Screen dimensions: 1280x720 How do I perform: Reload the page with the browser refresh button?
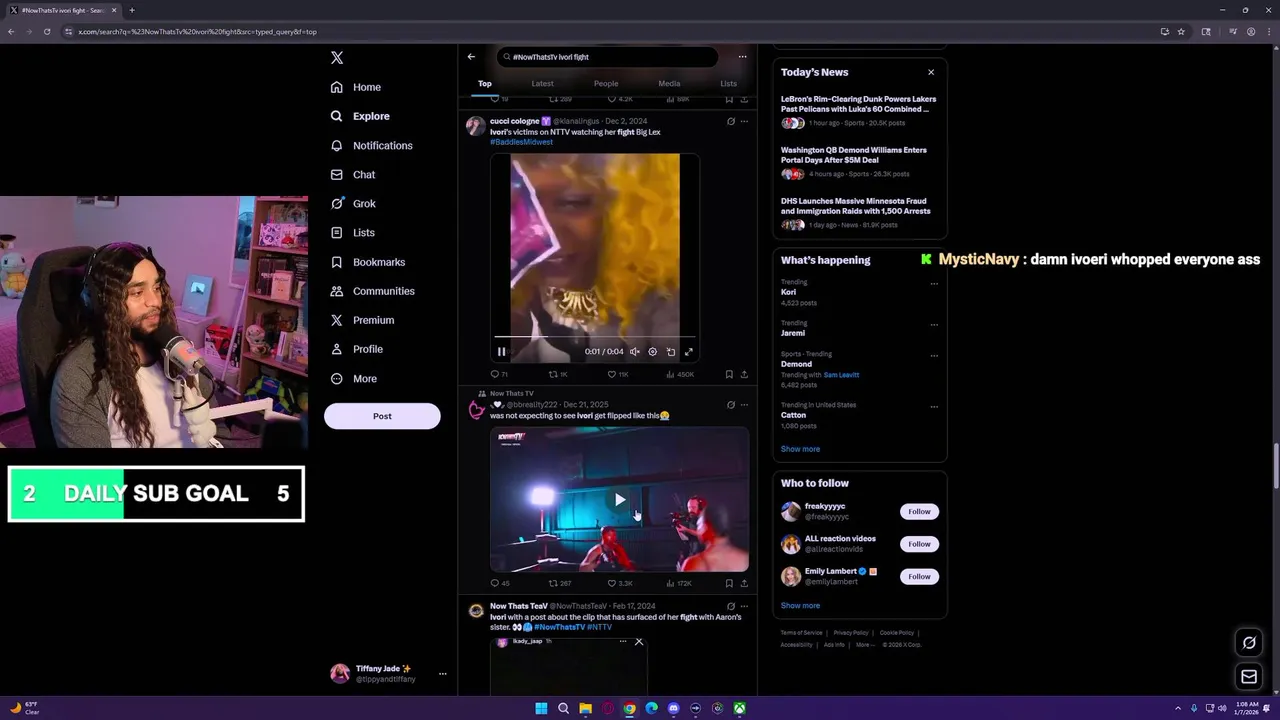46,32
